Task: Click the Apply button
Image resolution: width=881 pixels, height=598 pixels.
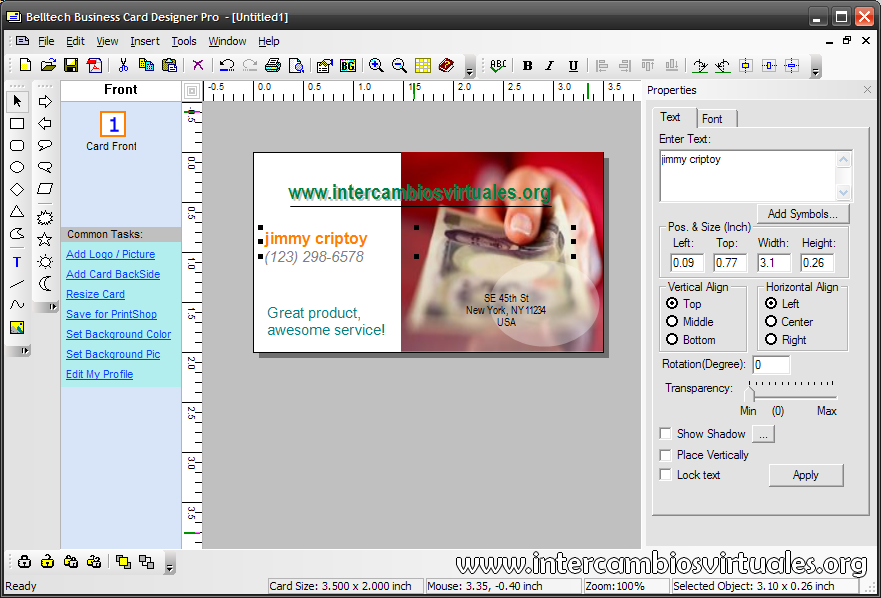Action: 806,475
